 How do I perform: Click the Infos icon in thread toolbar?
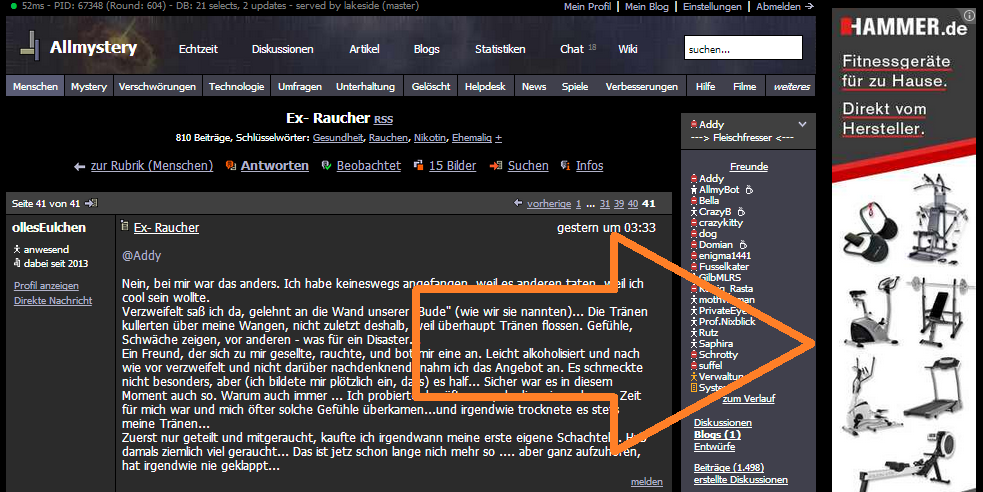(x=566, y=166)
